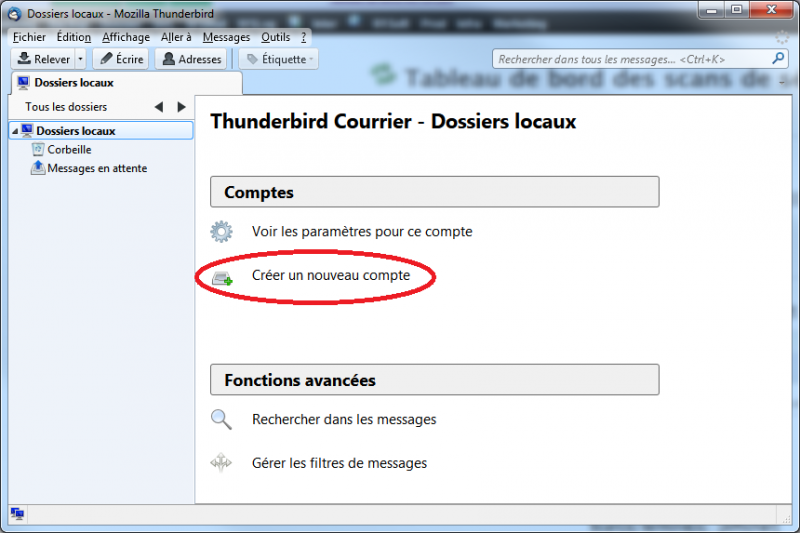This screenshot has height=533, width=800.
Task: Select Messages en attente folder
Action: tap(97, 168)
